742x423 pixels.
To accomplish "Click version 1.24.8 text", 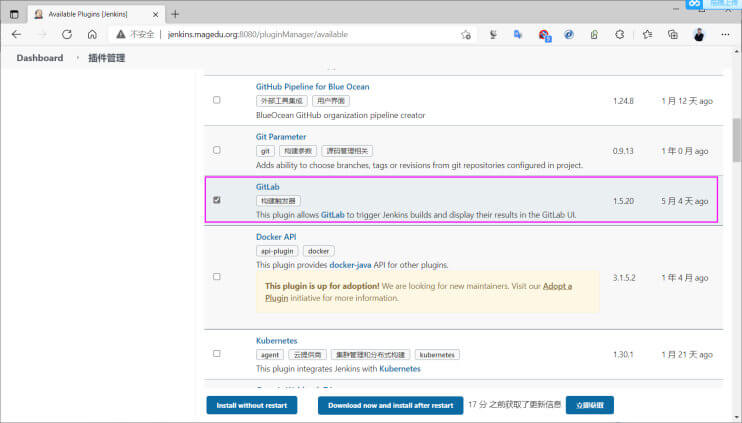I will [x=623, y=101].
